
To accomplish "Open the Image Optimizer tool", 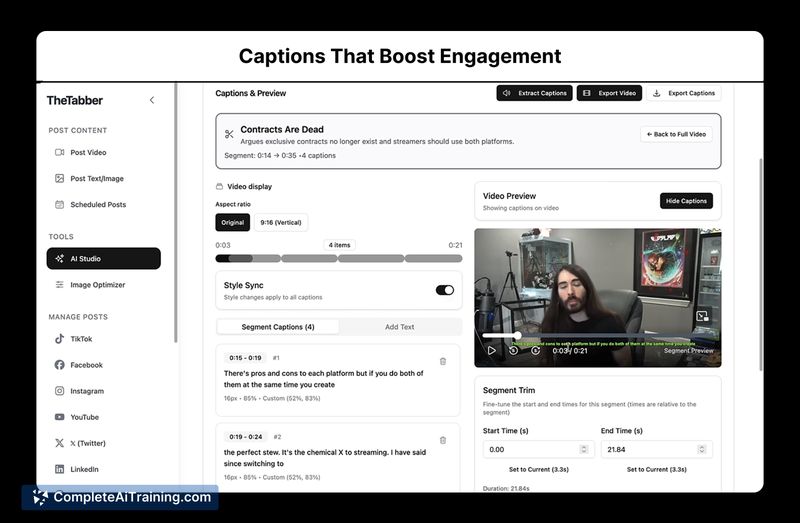I will (x=97, y=285).
